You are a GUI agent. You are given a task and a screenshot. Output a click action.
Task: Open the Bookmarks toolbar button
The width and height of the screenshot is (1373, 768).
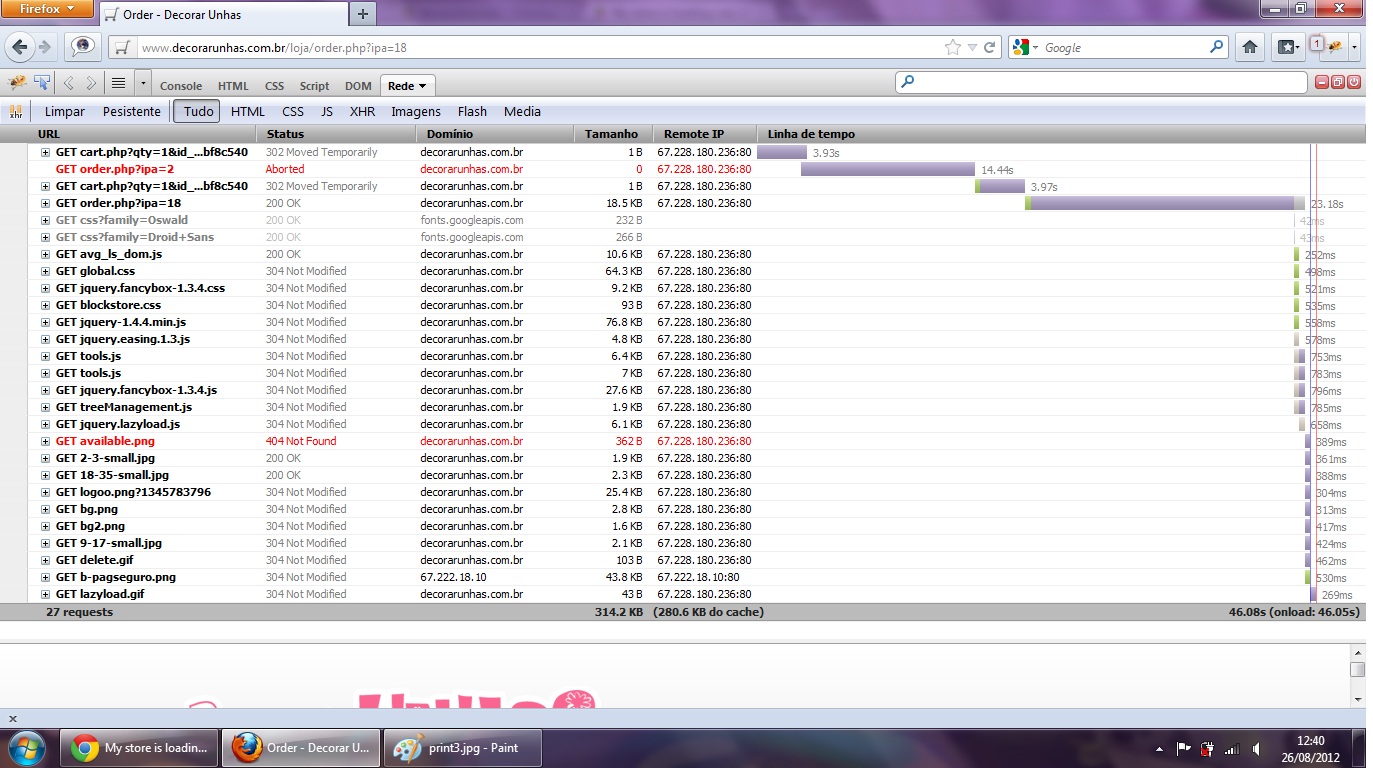pyautogui.click(x=1288, y=47)
